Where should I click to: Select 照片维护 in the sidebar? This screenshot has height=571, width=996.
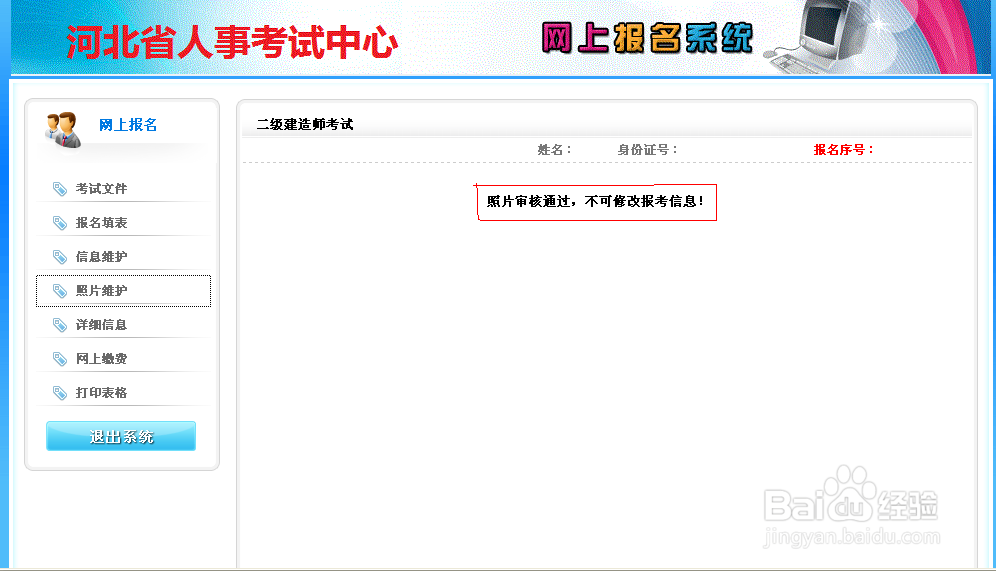coord(124,291)
